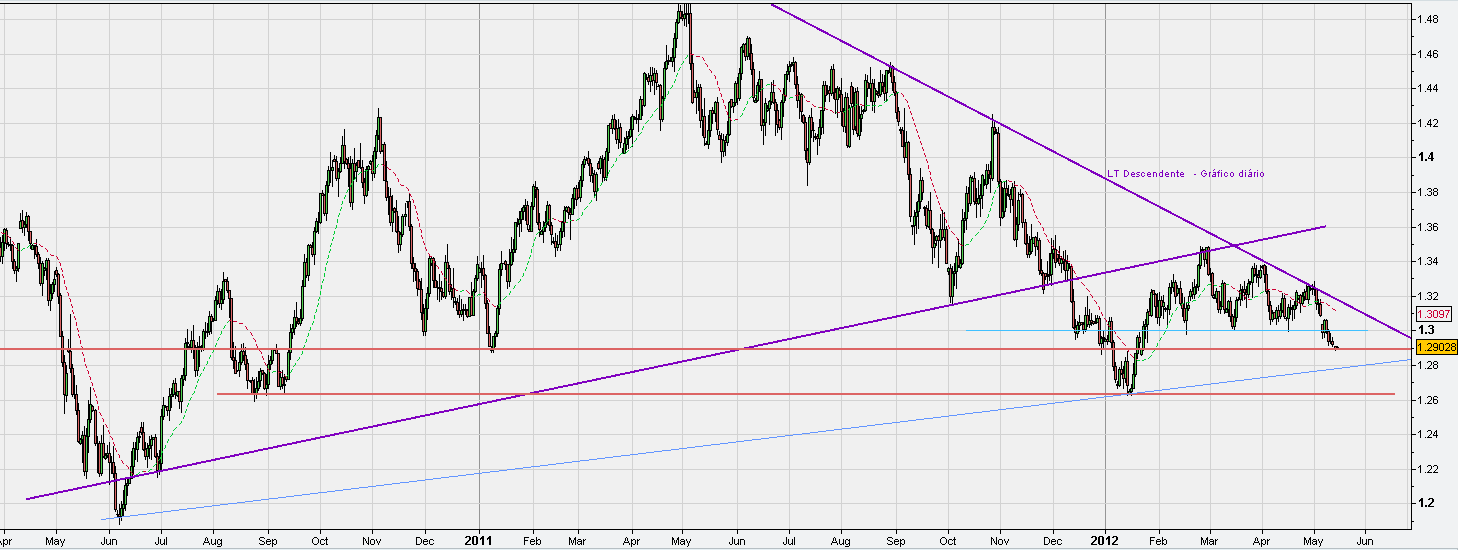Click the 'LT Descendente - Gráfico diário' annotation text

pos(1185,174)
